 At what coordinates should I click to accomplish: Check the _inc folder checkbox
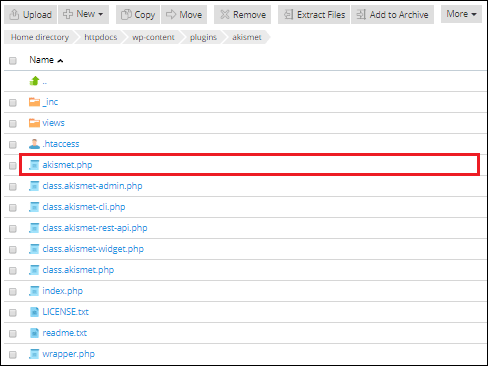point(13,103)
